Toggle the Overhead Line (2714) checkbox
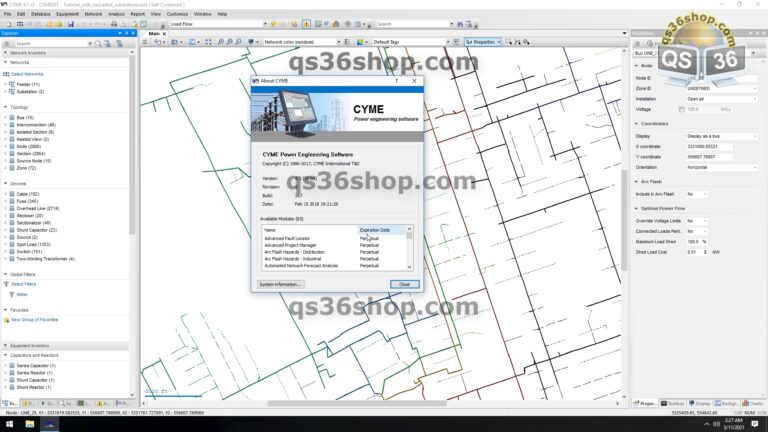This screenshot has height=432, width=768. click(12, 208)
